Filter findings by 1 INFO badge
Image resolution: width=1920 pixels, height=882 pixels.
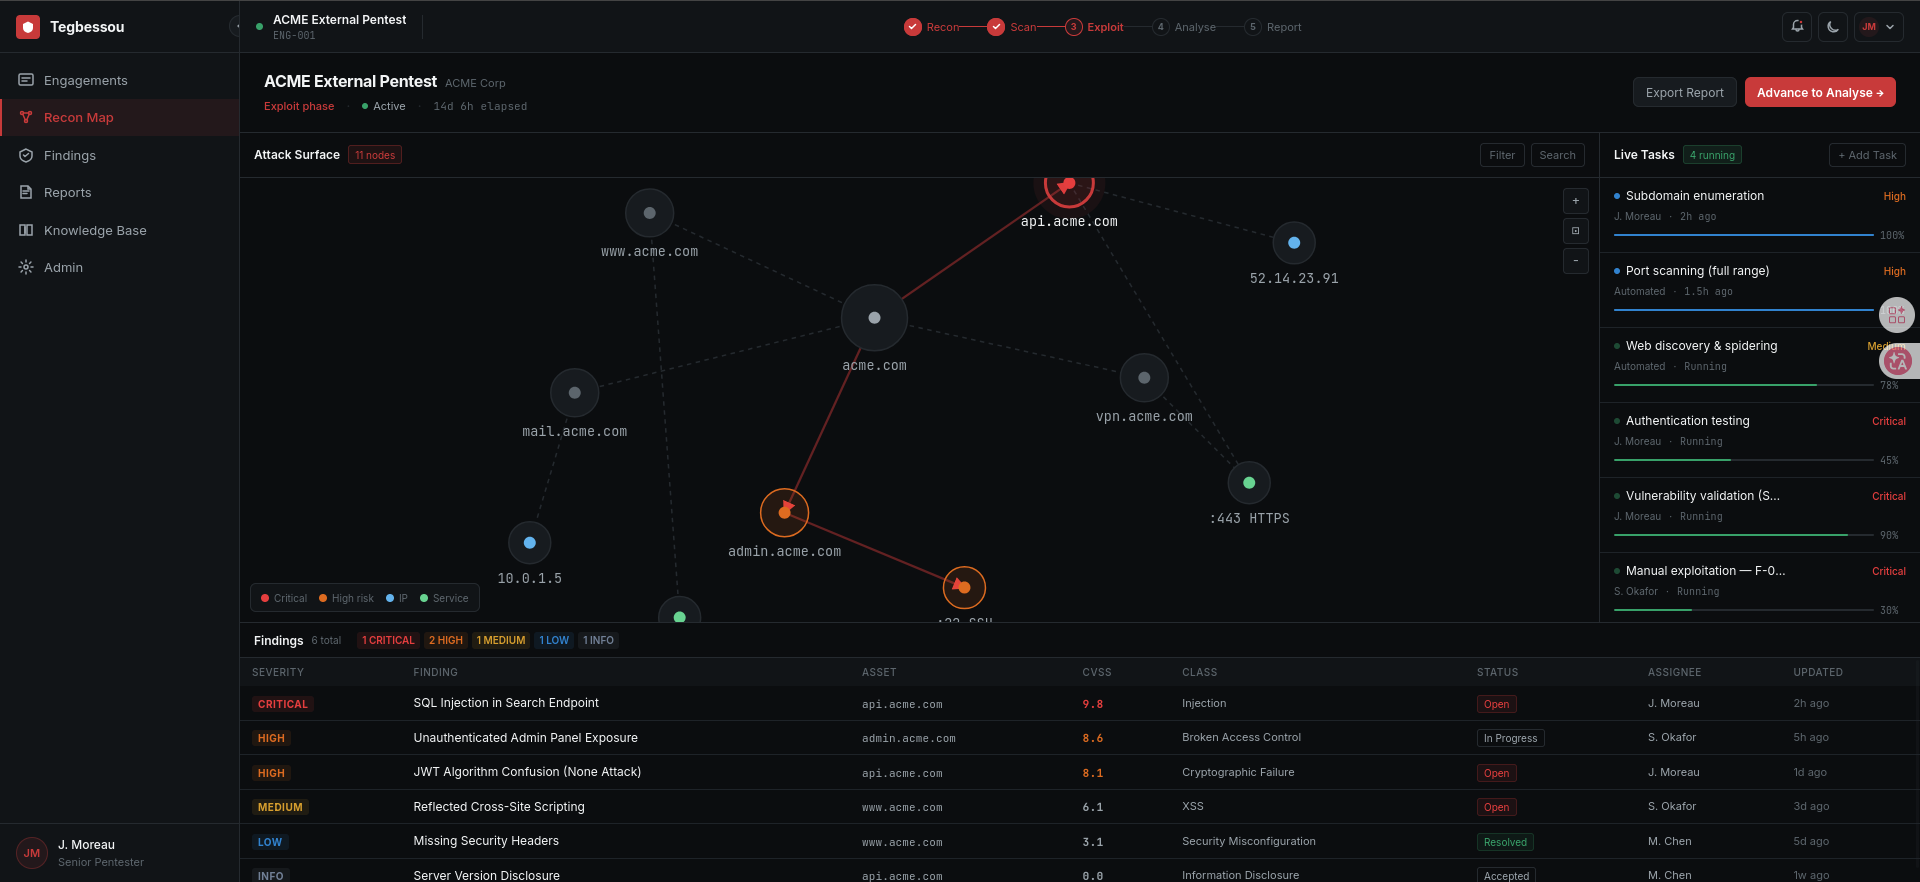pos(598,640)
